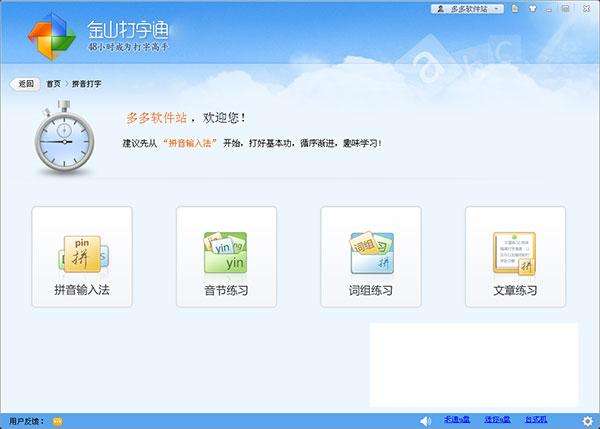The image size is (600, 429).
Task: Click the 欢迎您 greeting text
Action: (224, 118)
